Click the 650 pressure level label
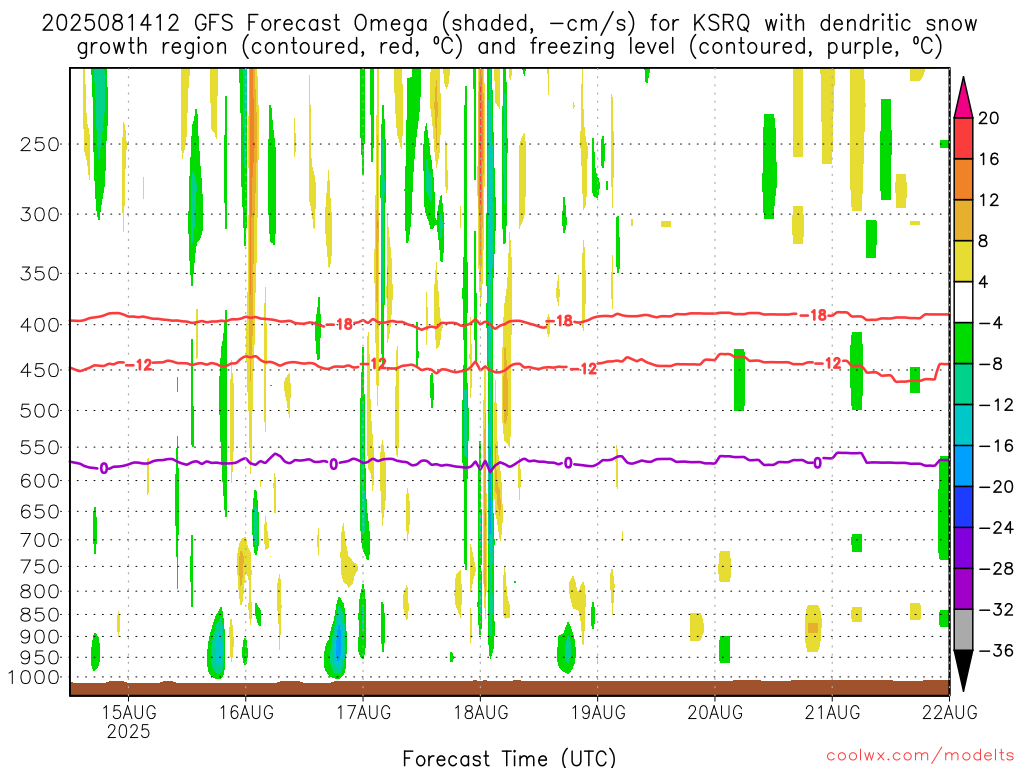 click(x=40, y=511)
